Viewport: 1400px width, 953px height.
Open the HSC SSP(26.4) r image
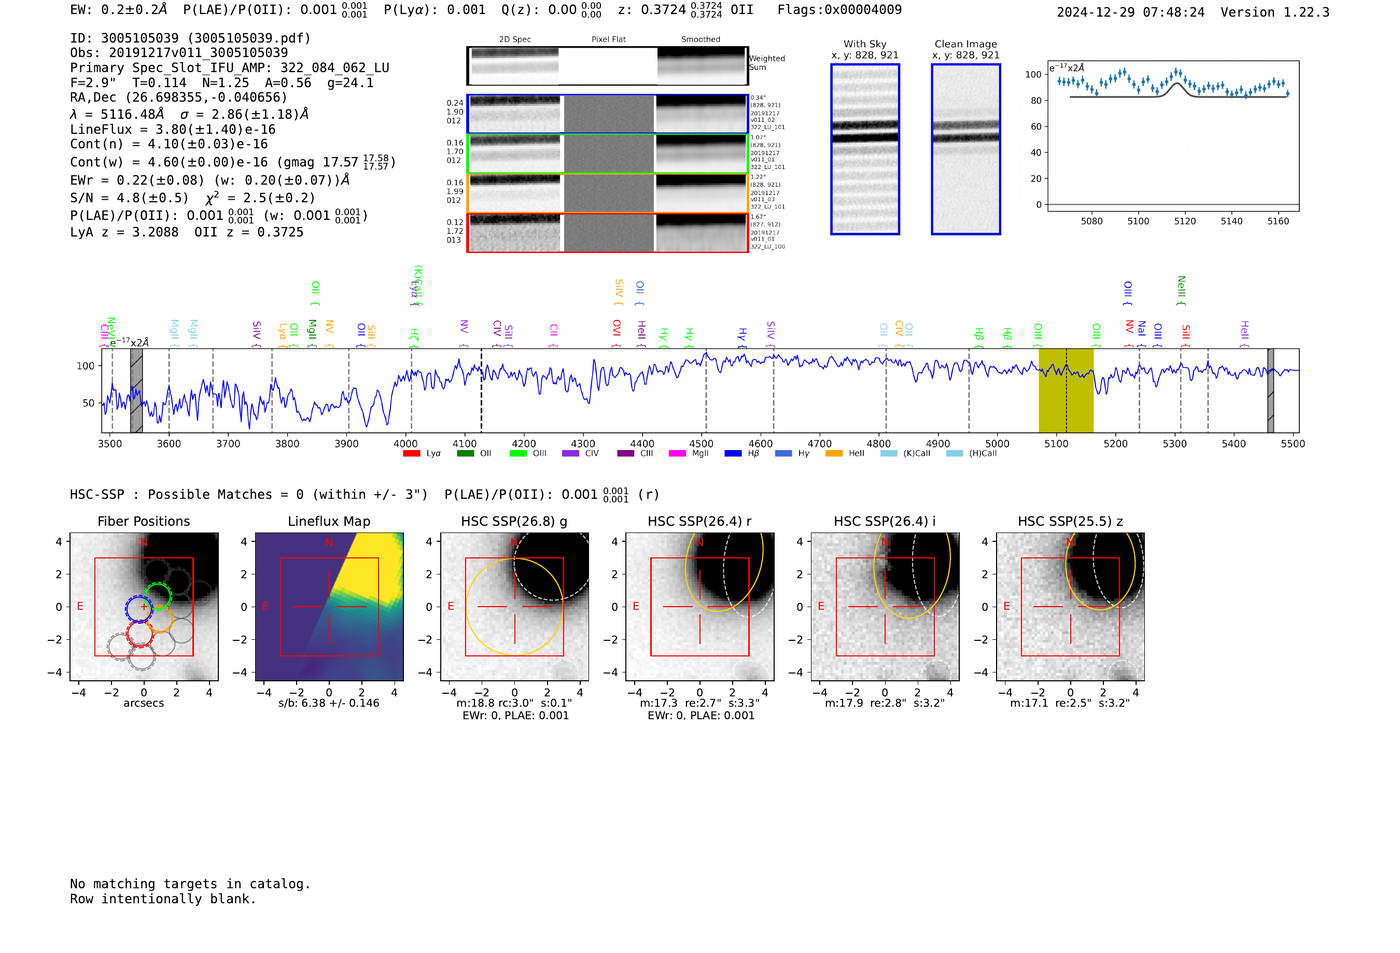[x=700, y=607]
